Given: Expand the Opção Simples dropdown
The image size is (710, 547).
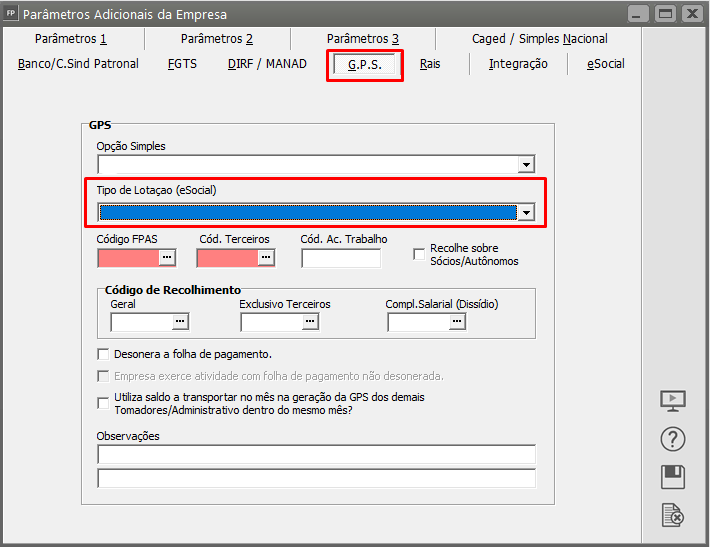Looking at the screenshot, I should click(526, 165).
